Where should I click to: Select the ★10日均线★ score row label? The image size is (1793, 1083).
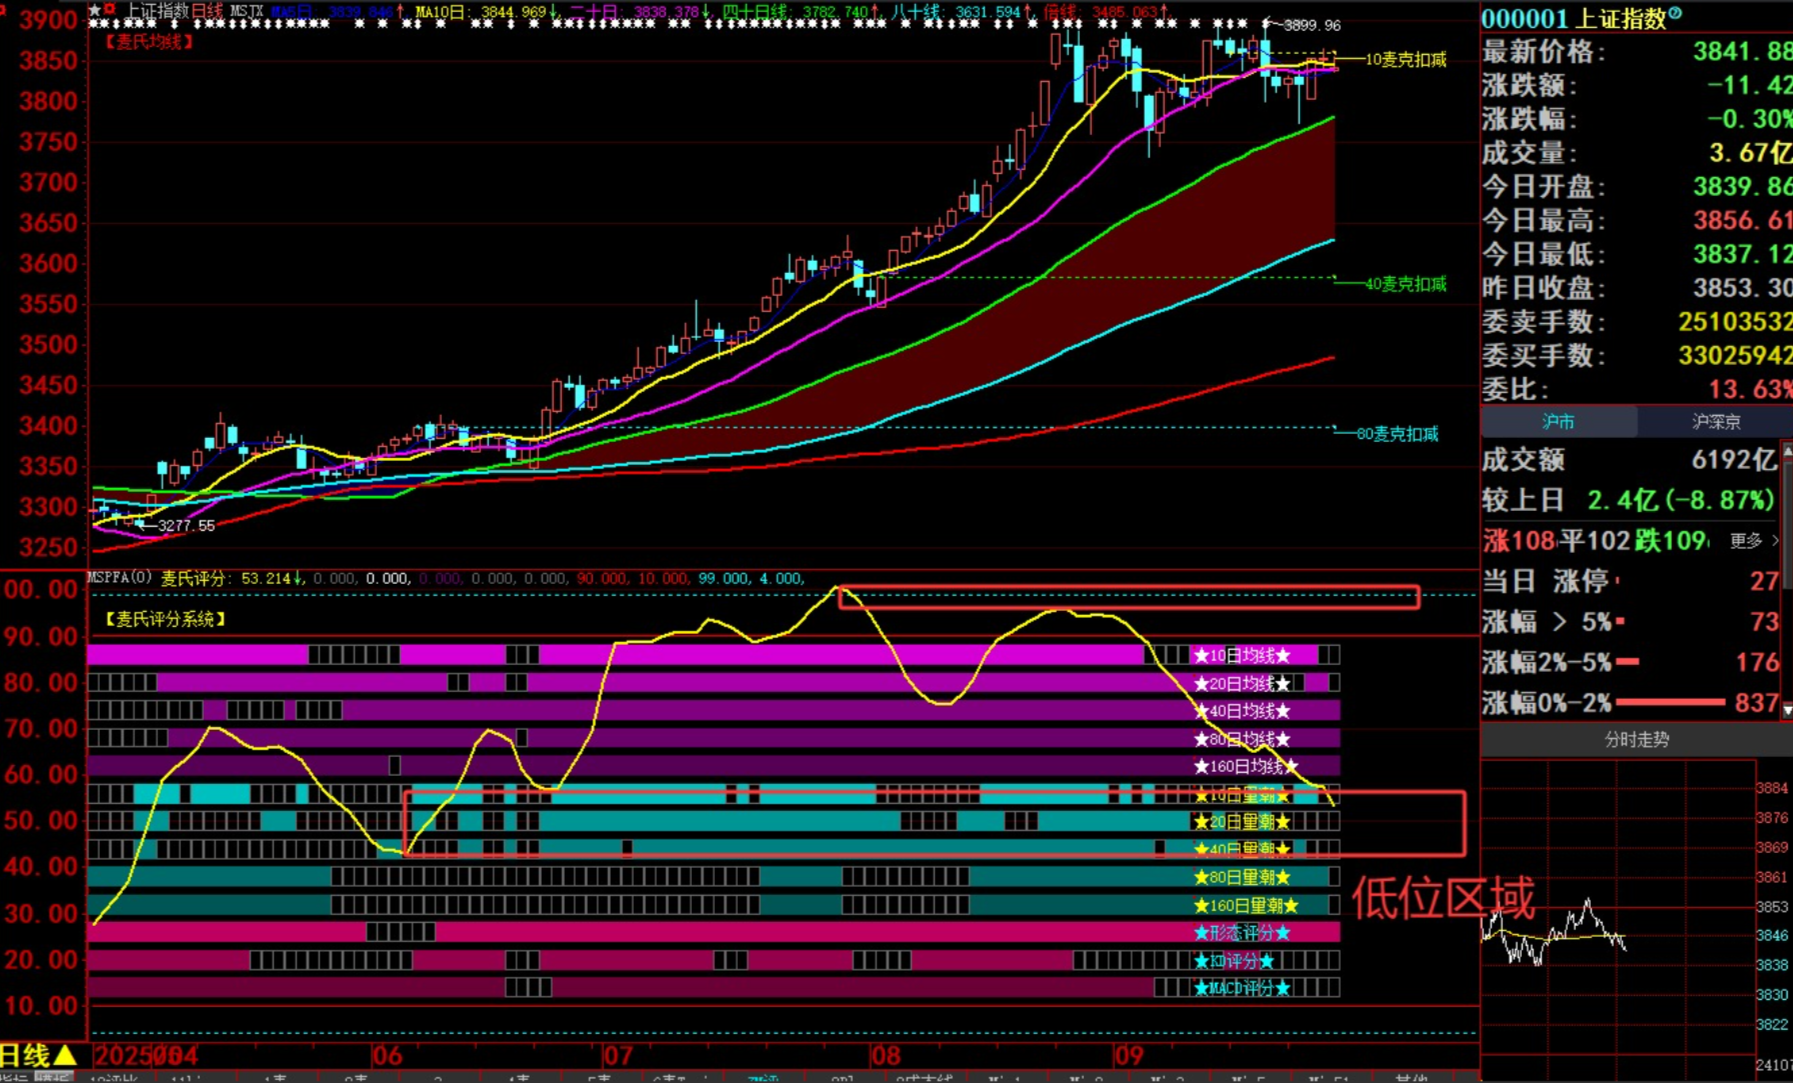[1241, 656]
